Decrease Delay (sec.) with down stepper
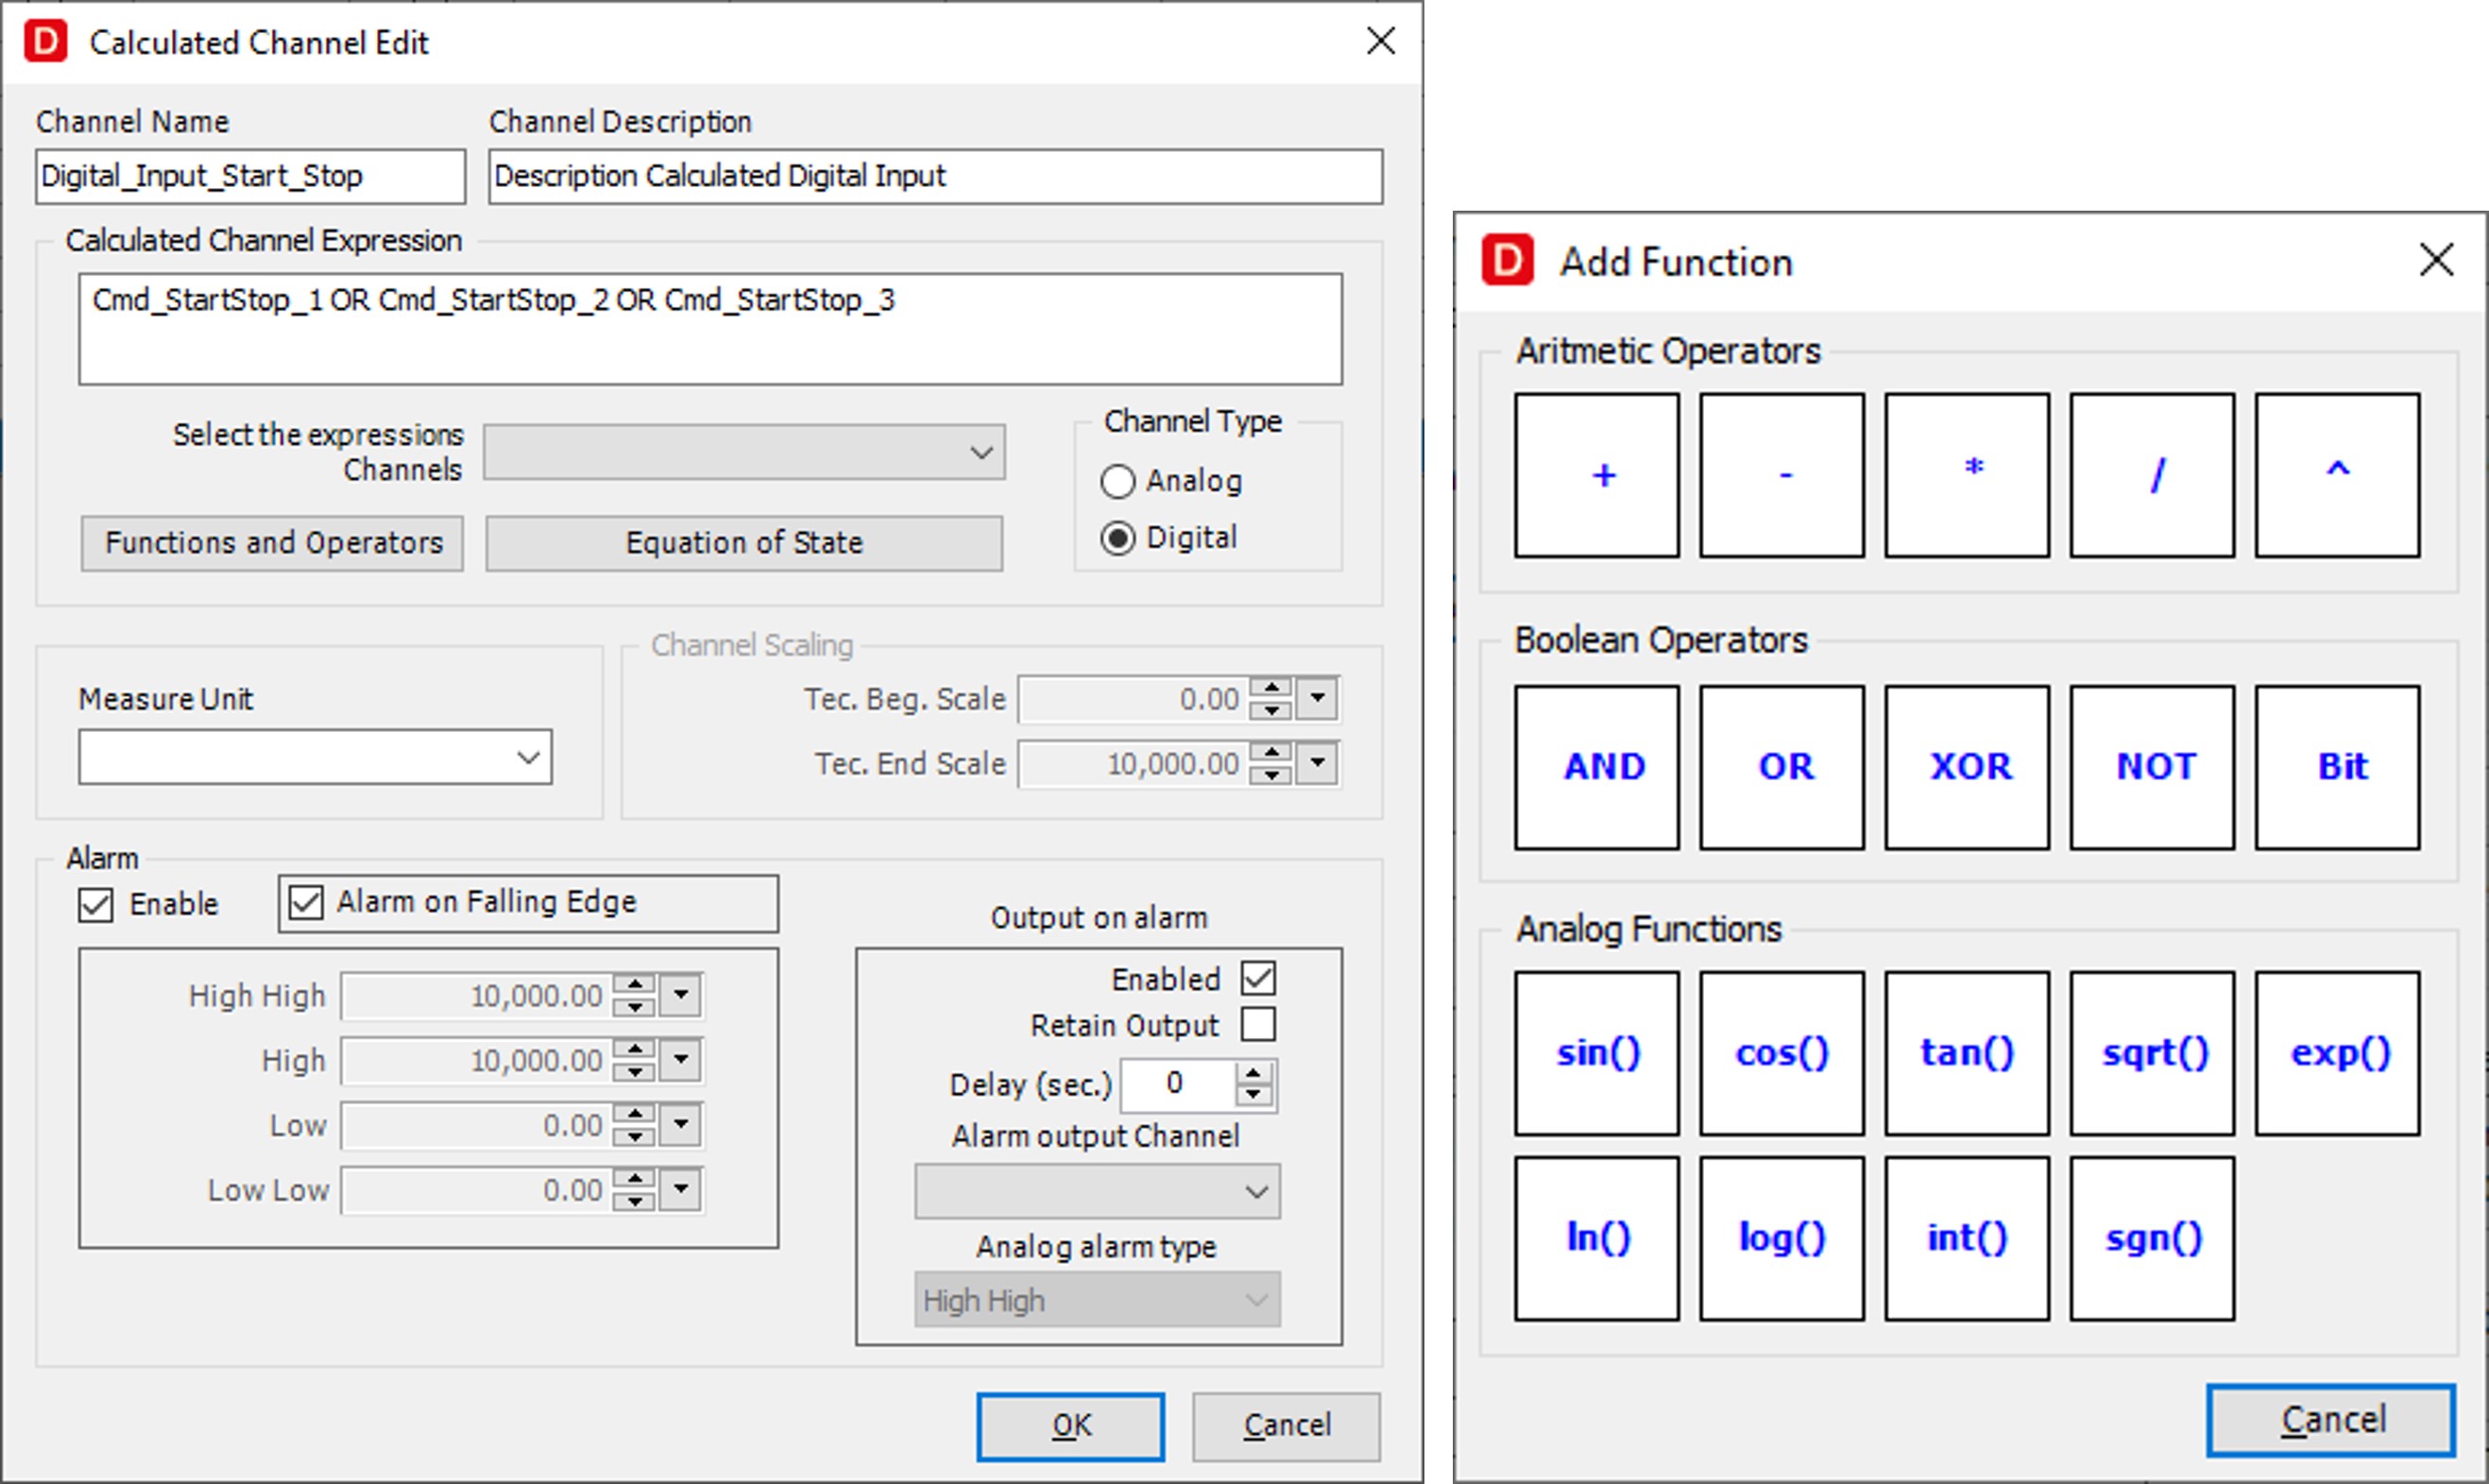The height and width of the screenshot is (1484, 2489). click(x=1253, y=1095)
